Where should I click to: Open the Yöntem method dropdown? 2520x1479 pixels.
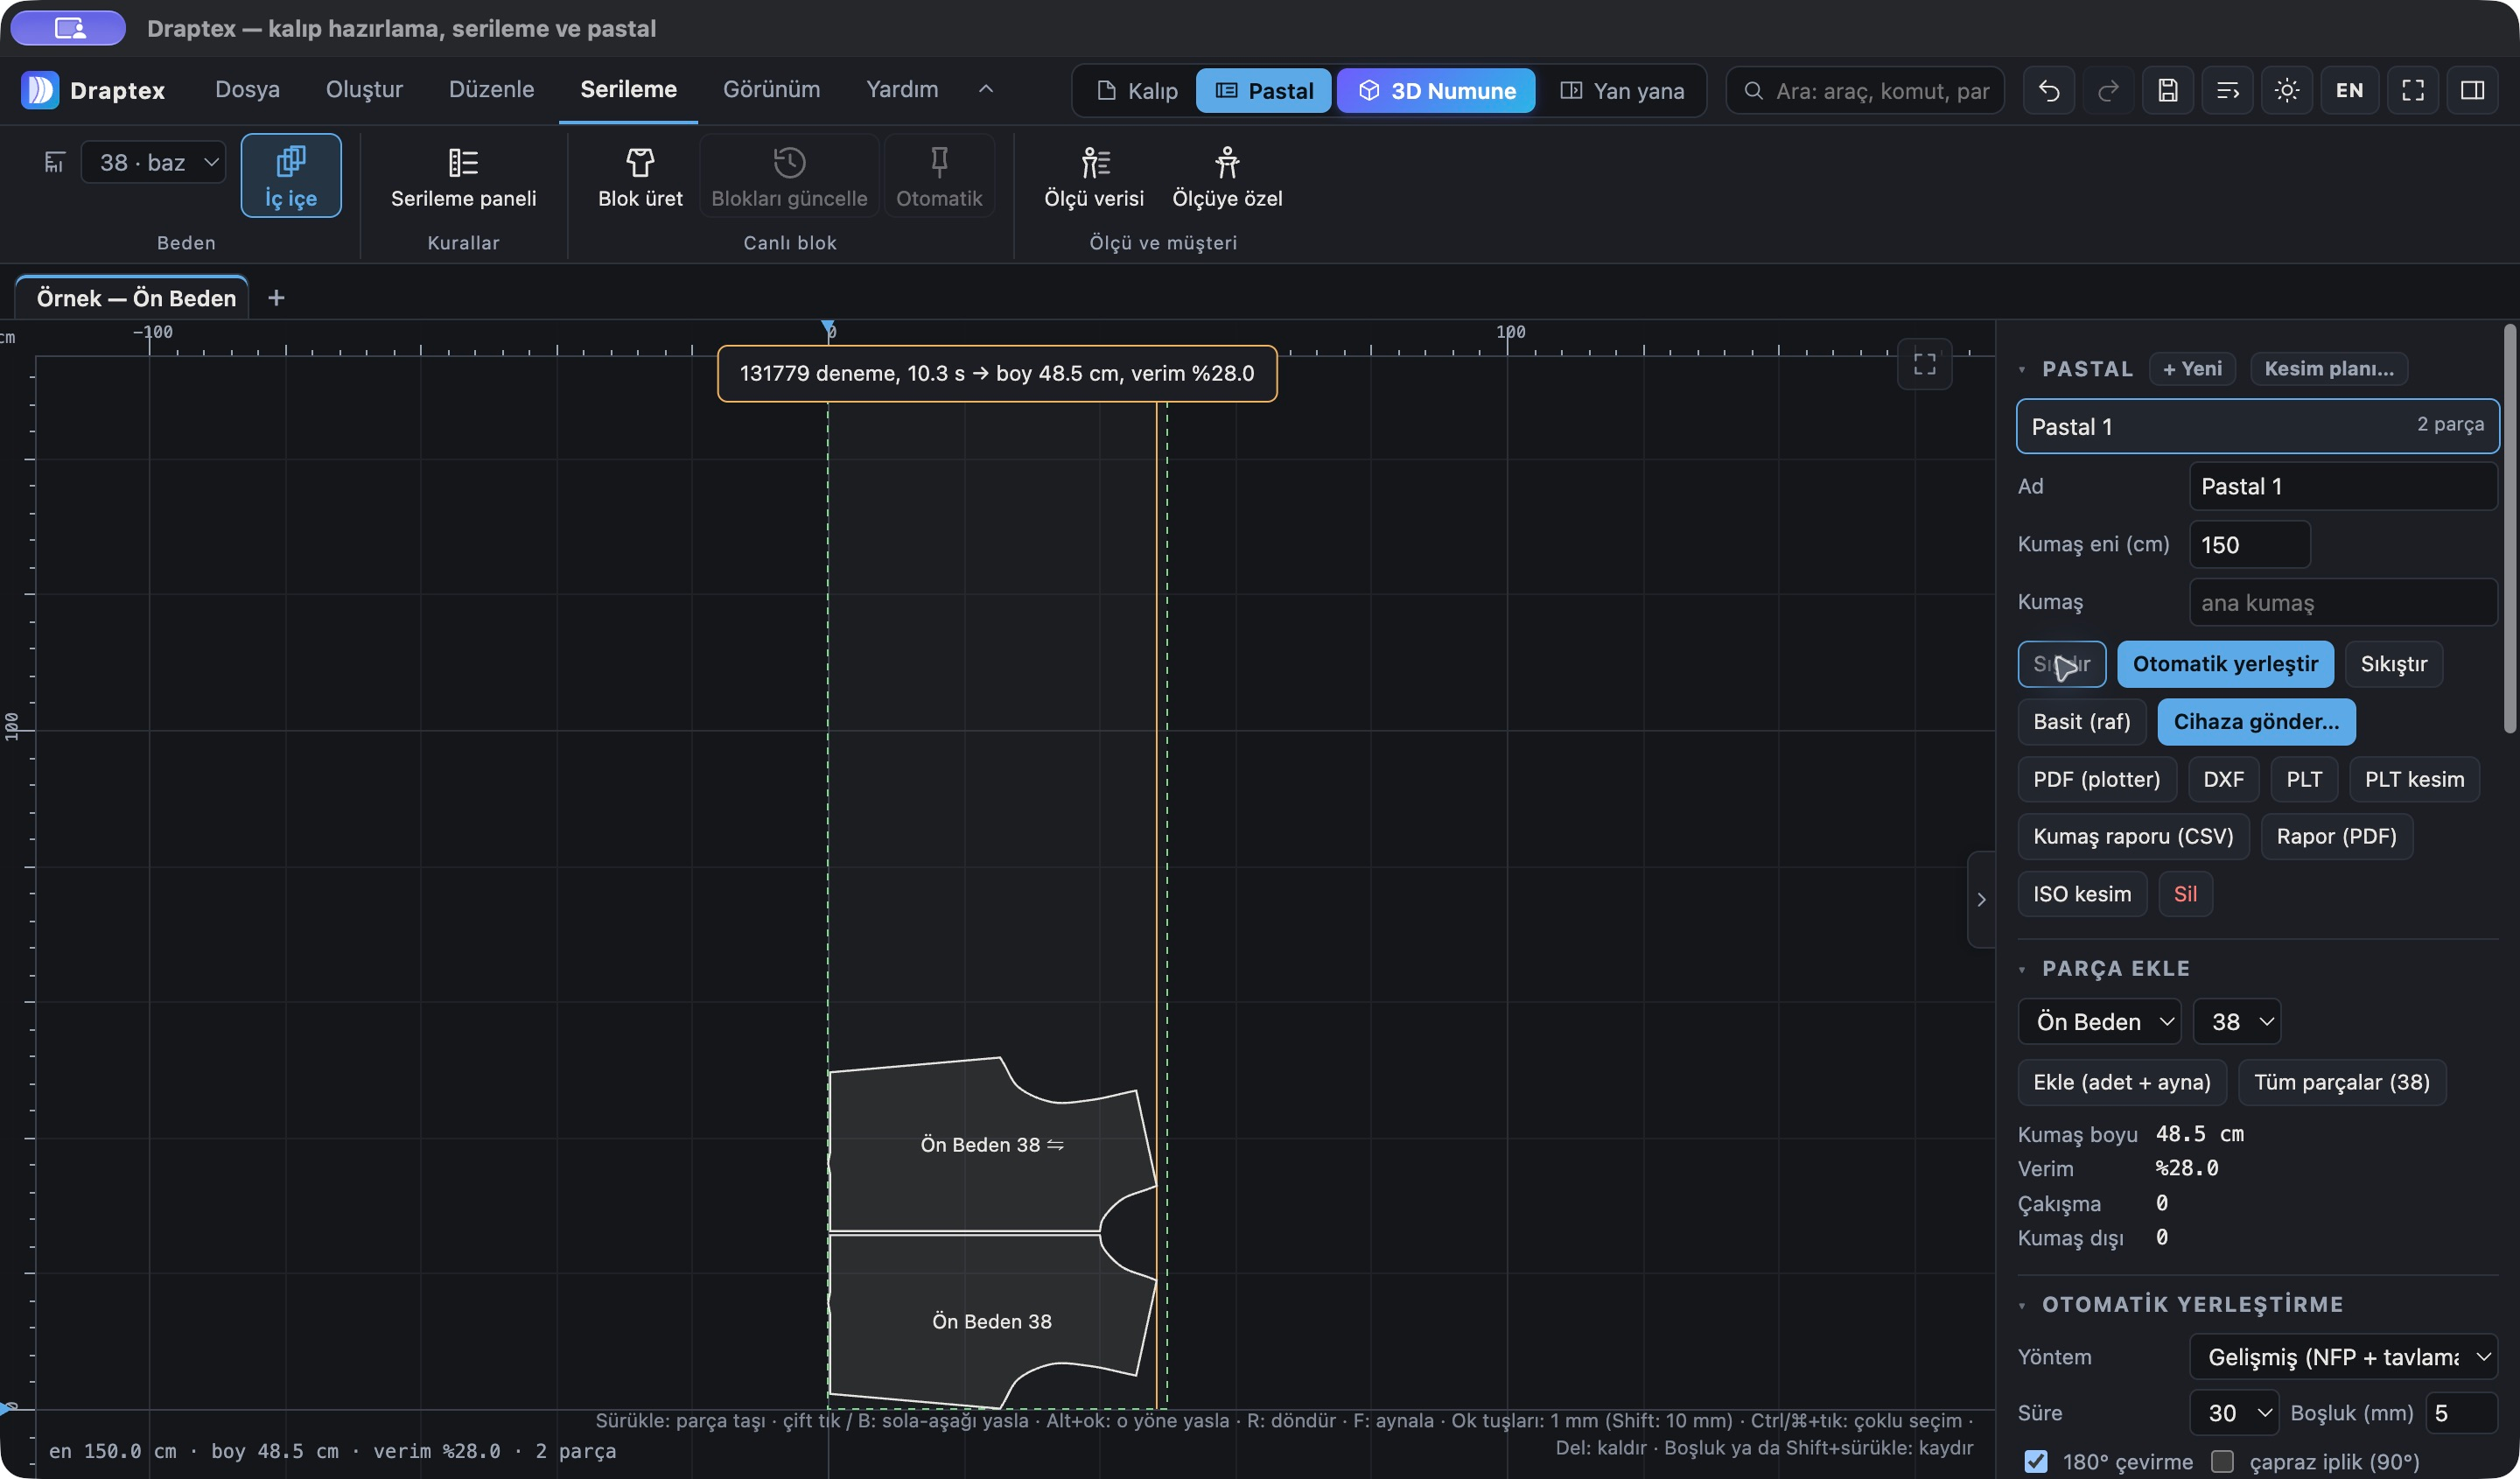tap(2344, 1357)
